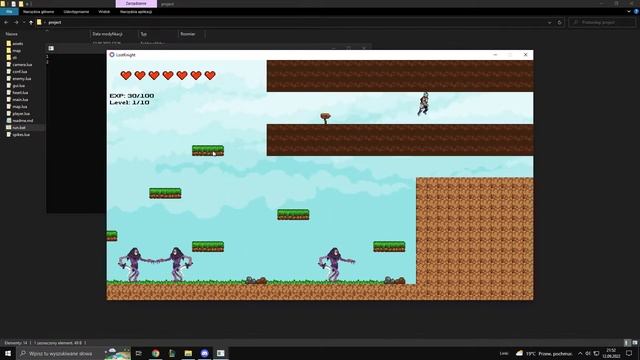The height and width of the screenshot is (360, 640).
Task: Open Chrome from the taskbar
Action: click(156, 353)
